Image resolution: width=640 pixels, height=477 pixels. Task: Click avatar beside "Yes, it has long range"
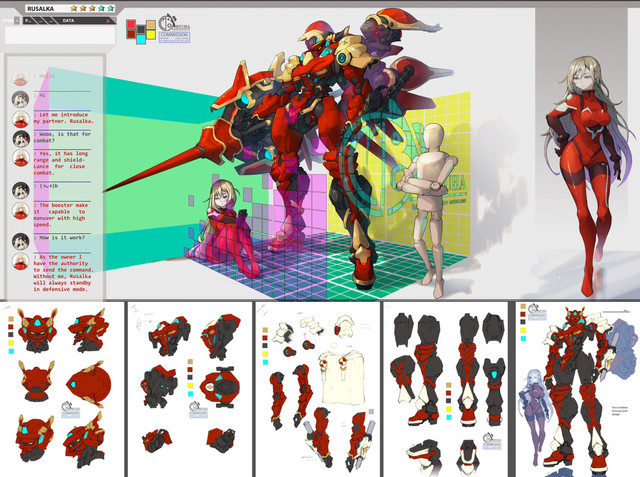click(x=20, y=158)
